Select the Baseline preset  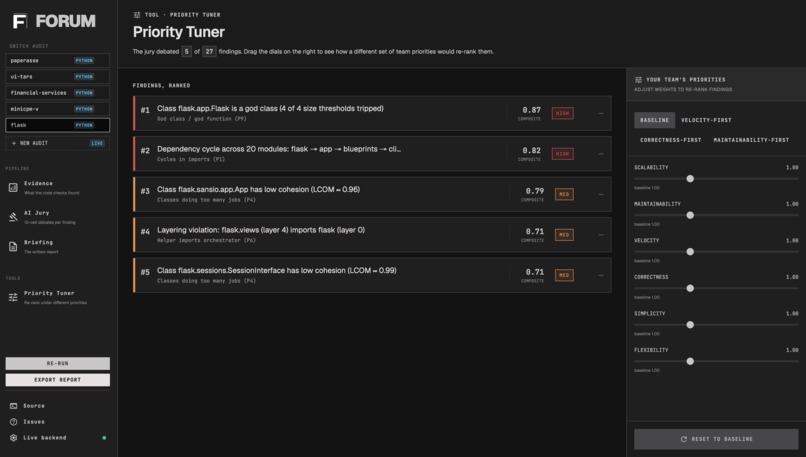click(x=654, y=120)
